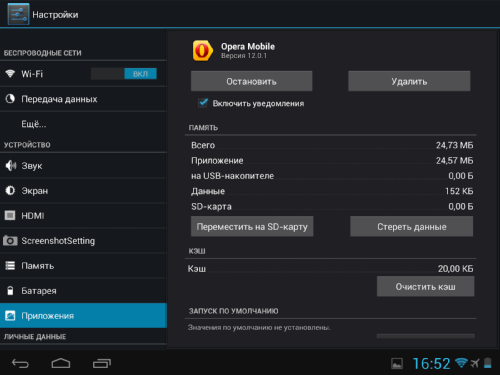Tap the Android back navigation icon
This screenshot has width=500, height=375.
20,363
